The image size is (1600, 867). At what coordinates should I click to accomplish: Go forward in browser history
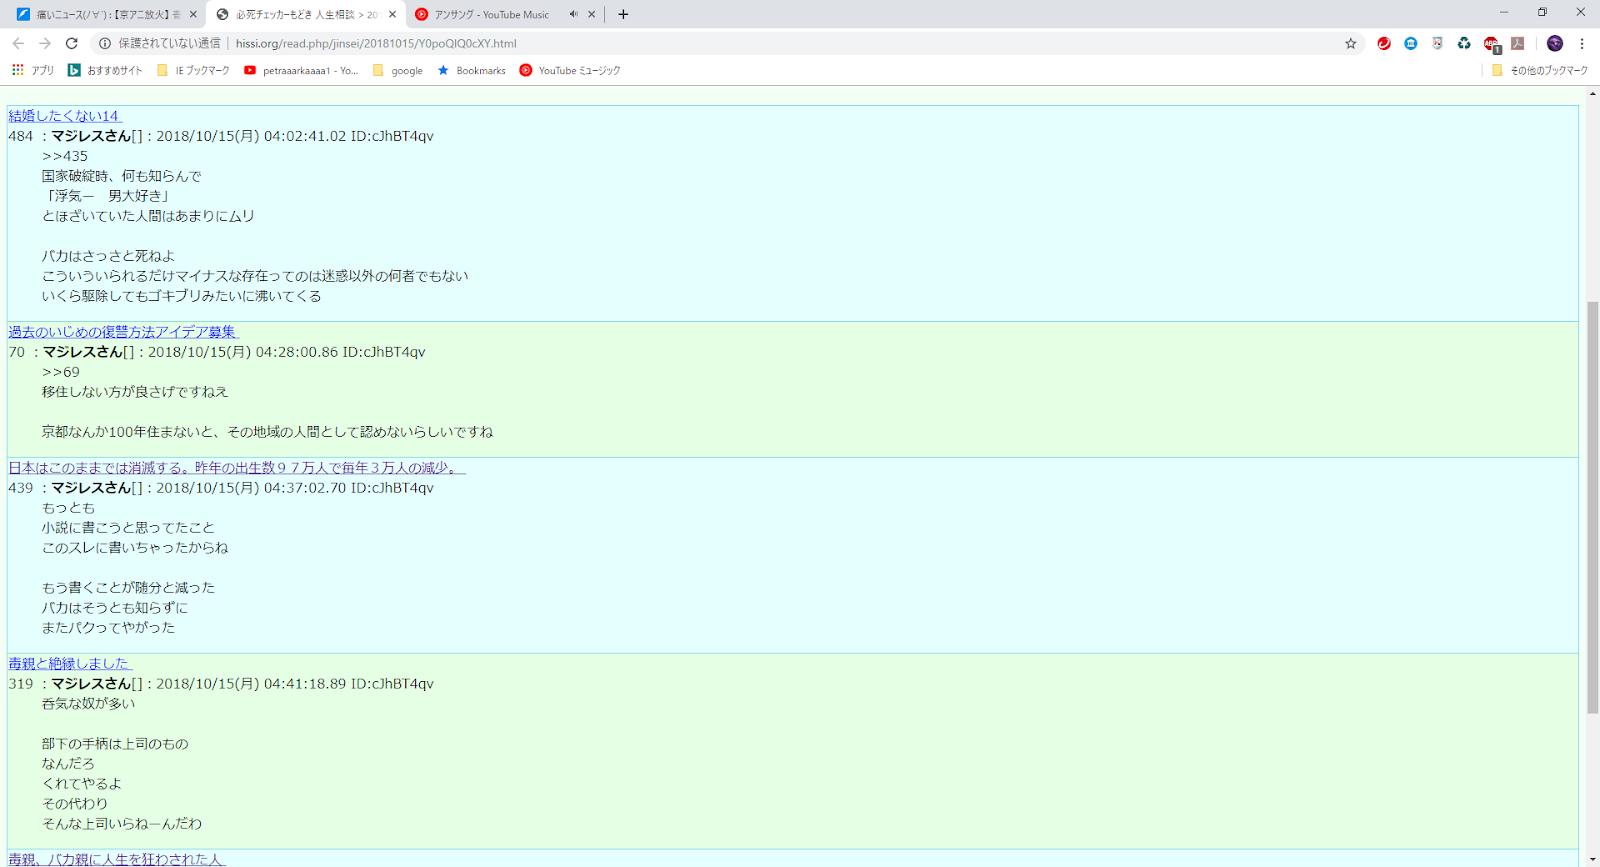(x=45, y=43)
